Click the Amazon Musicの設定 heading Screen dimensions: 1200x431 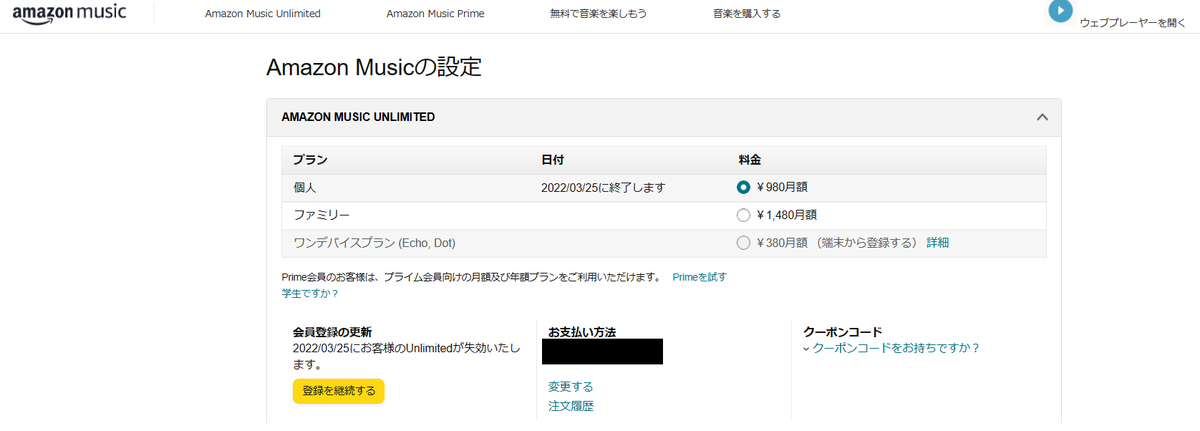pos(374,68)
